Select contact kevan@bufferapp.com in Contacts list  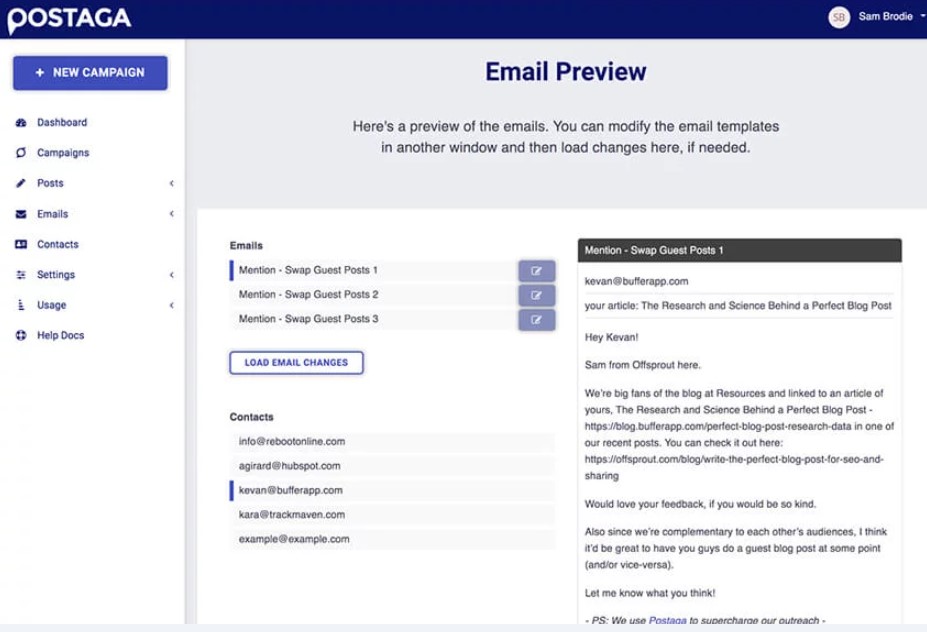(x=392, y=490)
